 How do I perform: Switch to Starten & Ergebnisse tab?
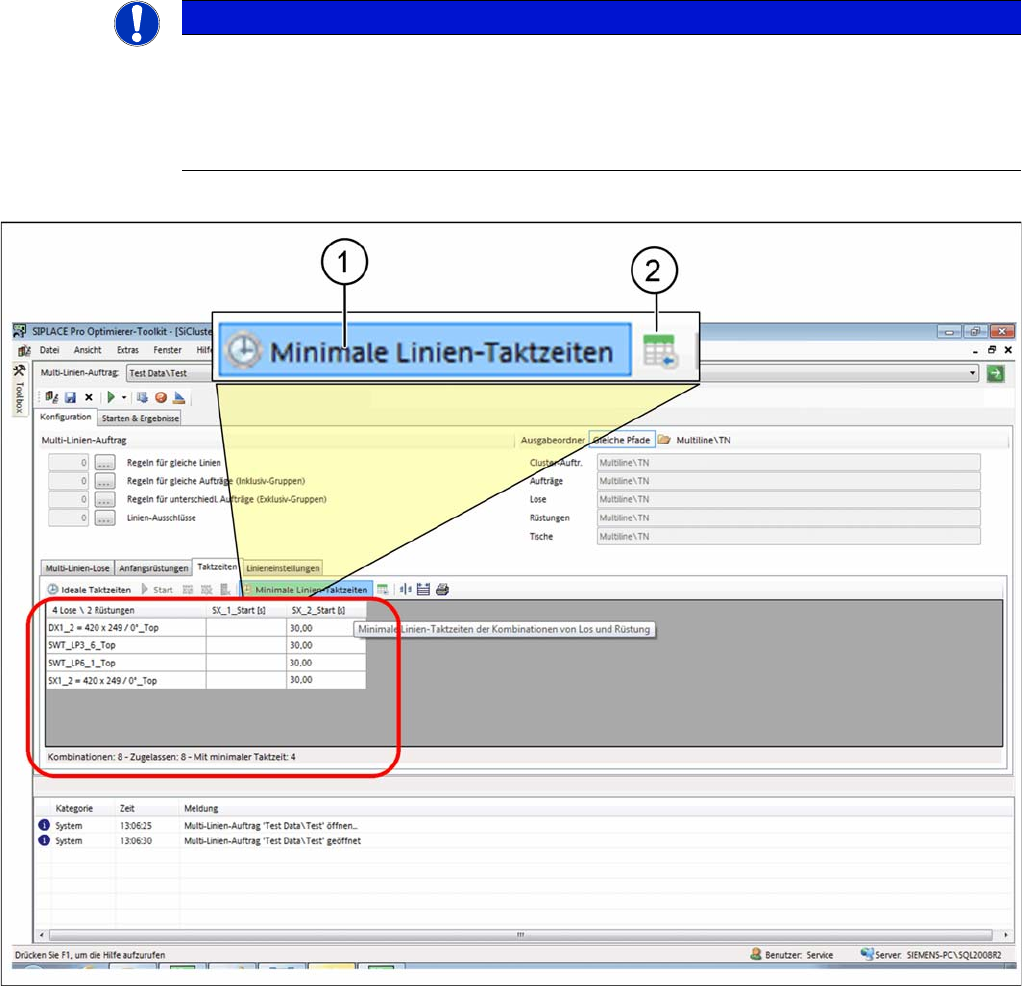(x=140, y=418)
